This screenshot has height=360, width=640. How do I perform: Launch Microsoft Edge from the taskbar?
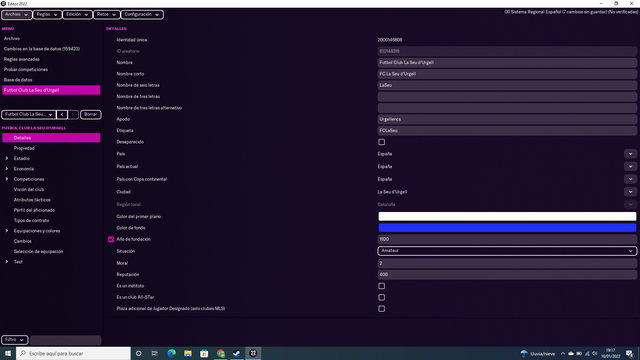pos(171,353)
